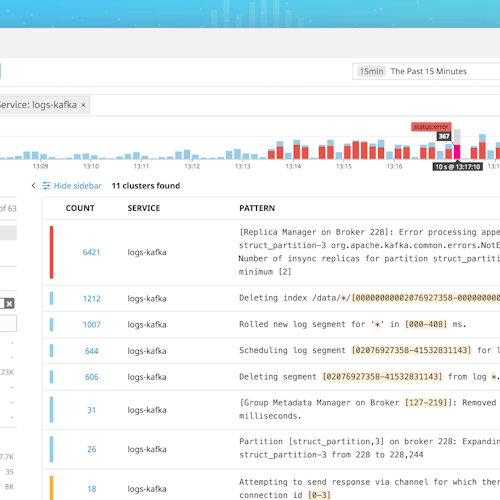500x500 pixels.
Task: Select the Rolled new log segment pattern
Action: click(353, 324)
